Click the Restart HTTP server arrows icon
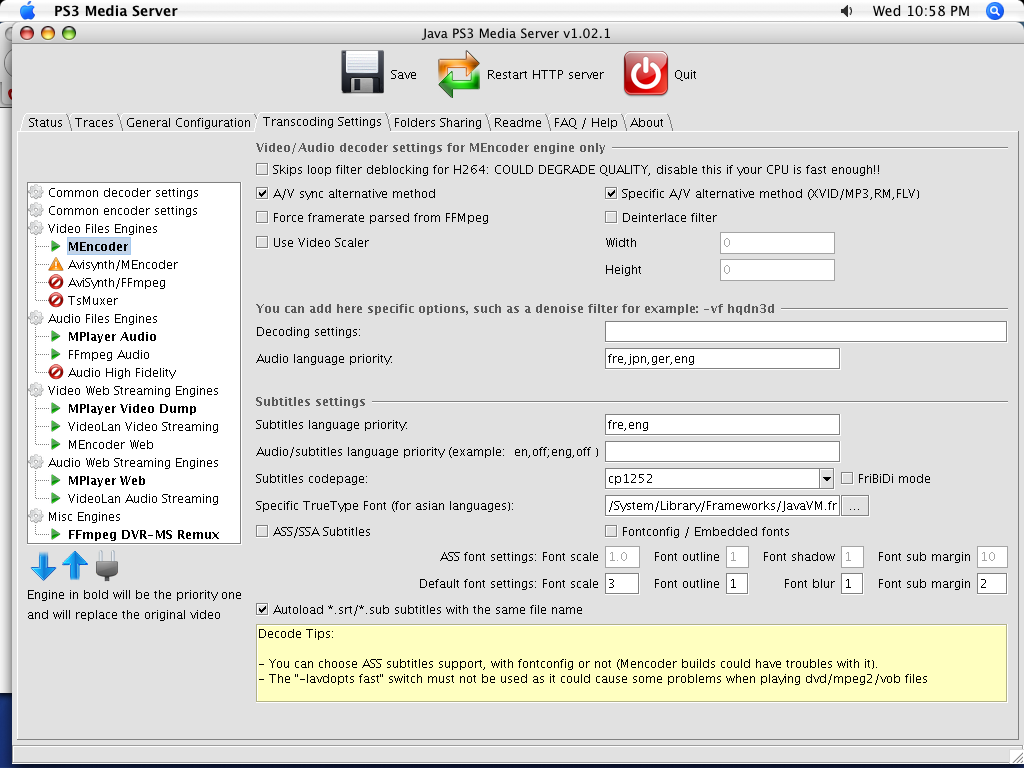Image resolution: width=1024 pixels, height=768 pixels. (458, 74)
